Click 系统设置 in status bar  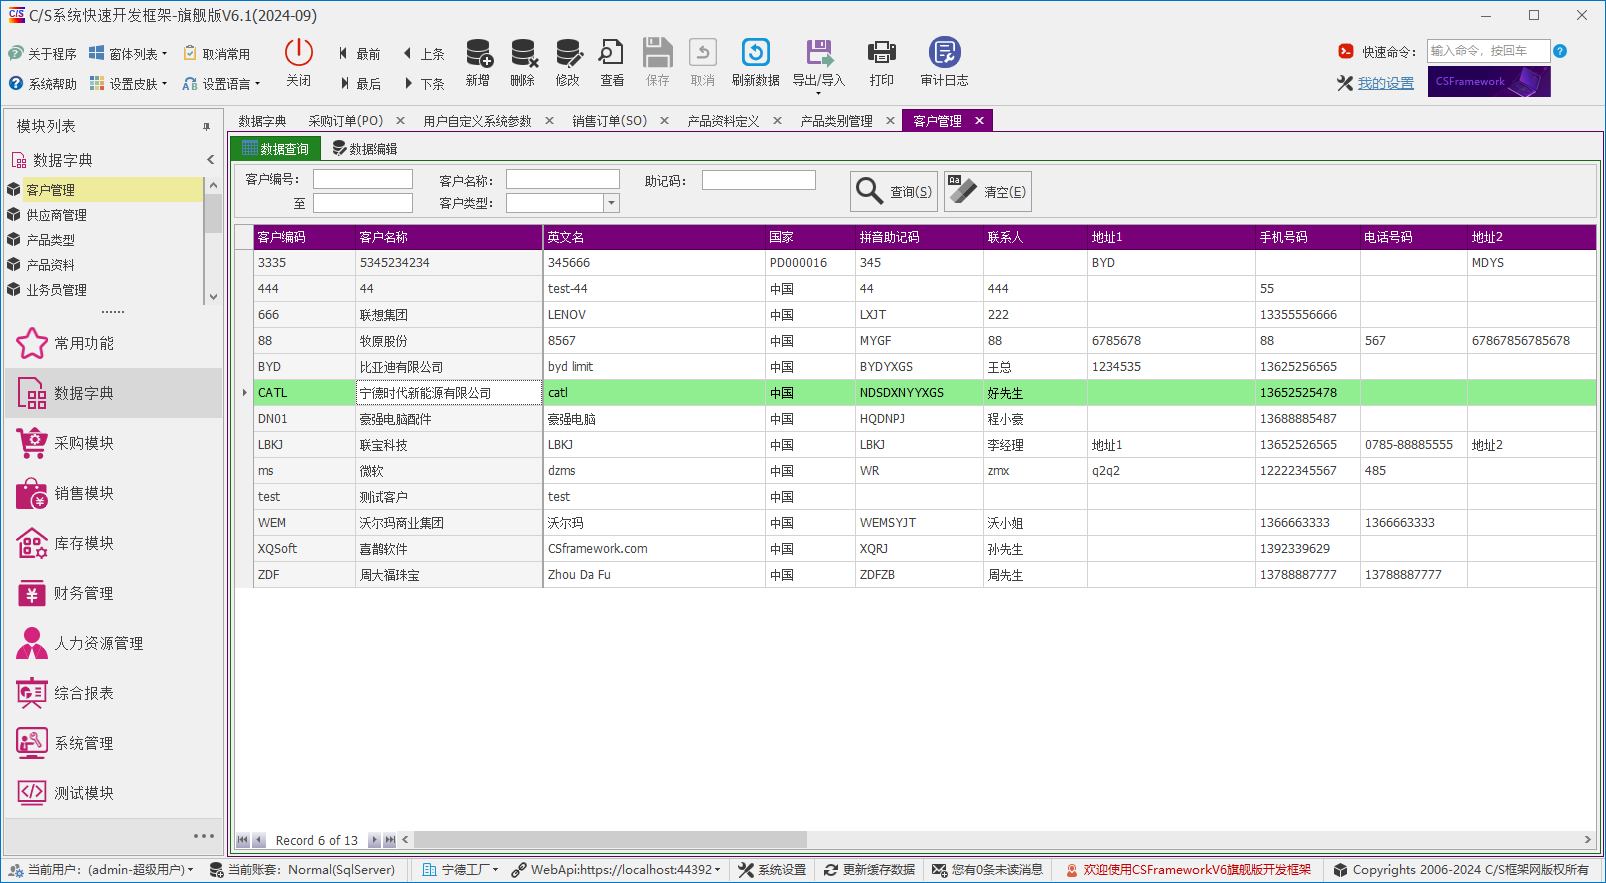pos(772,870)
